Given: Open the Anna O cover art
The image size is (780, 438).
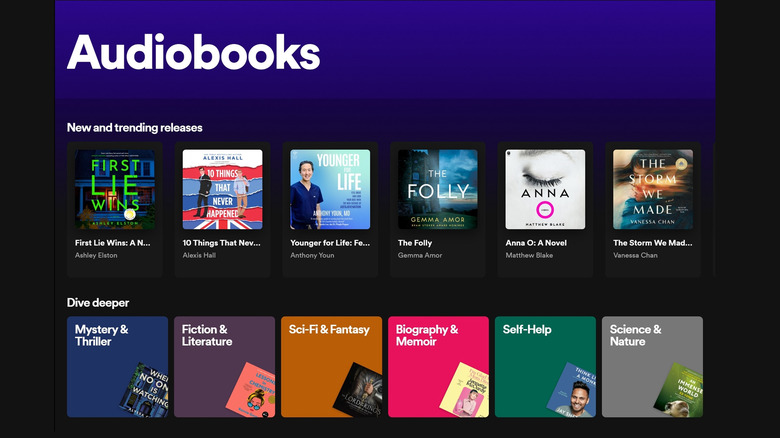Looking at the screenshot, I should click(545, 189).
